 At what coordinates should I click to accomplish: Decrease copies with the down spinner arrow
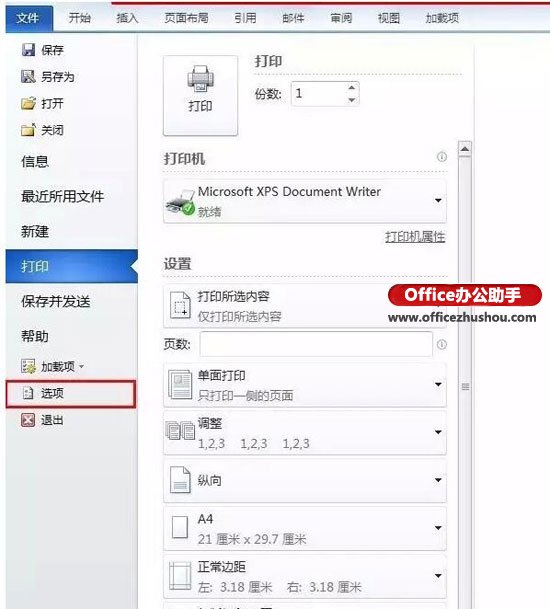coord(352,100)
